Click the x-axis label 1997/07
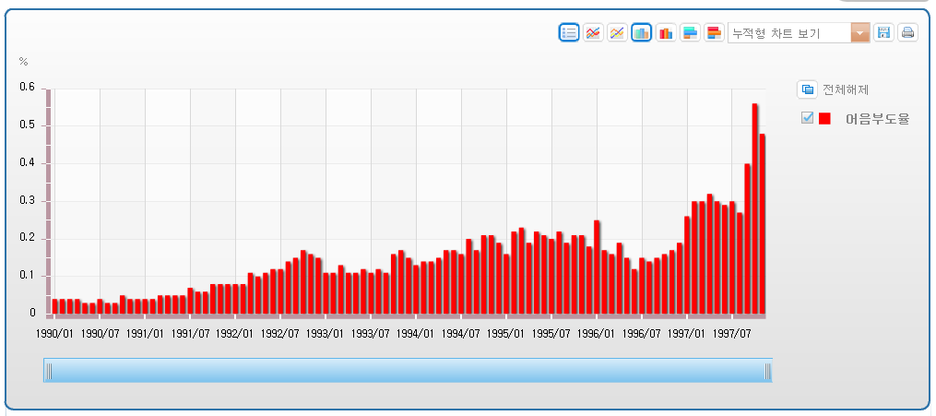Image resolution: width=936 pixels, height=416 pixels. 732,332
